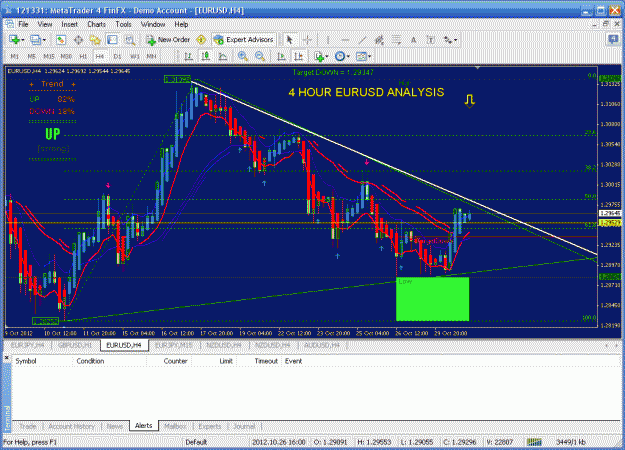Select the Fibonacci retracement tool
Screen dimensions: 625x450
click(x=396, y=39)
